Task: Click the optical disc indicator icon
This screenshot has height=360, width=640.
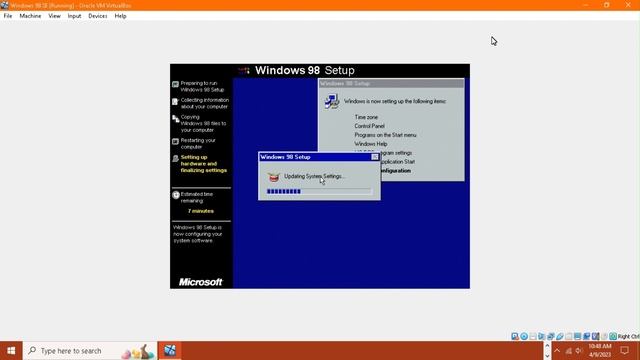Action: [524, 336]
